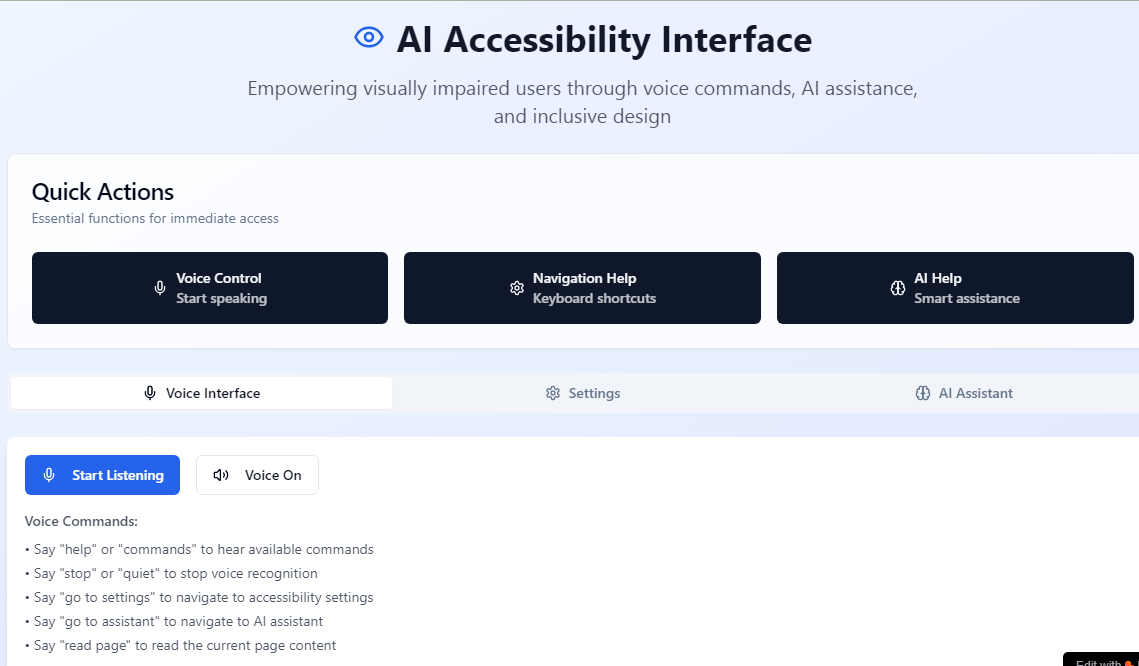Click the microphone icon in Voice Control
Image resolution: width=1139 pixels, height=666 pixels.
point(160,288)
